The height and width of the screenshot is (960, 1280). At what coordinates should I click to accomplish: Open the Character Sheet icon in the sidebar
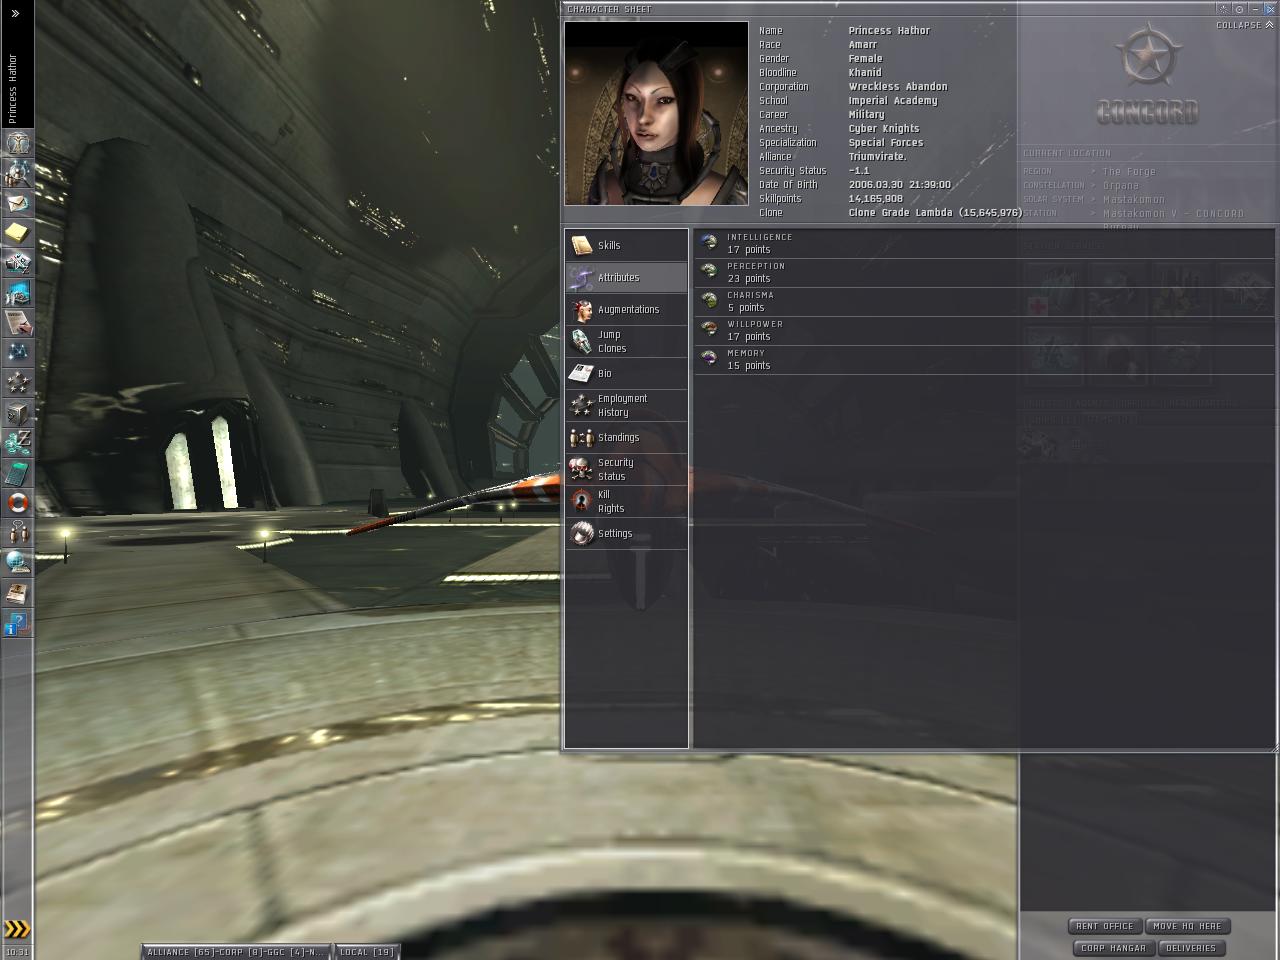(x=17, y=143)
